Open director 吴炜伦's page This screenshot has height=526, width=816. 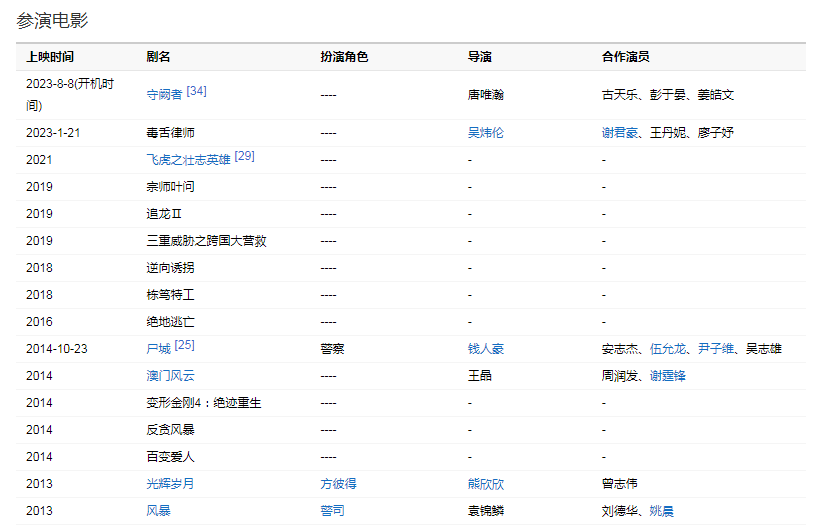coord(485,132)
